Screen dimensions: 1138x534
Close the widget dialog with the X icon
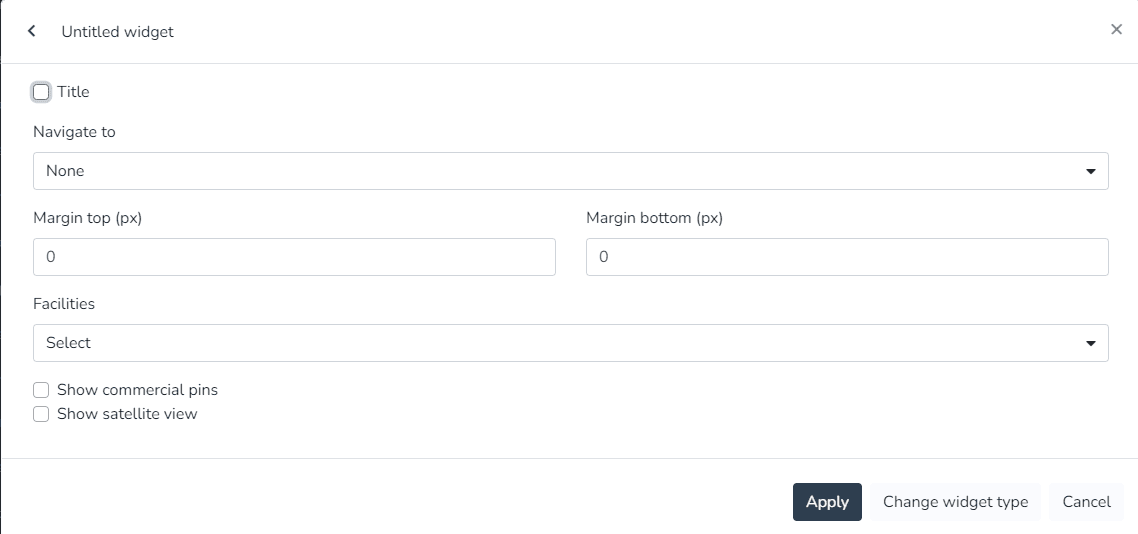coord(1116,29)
